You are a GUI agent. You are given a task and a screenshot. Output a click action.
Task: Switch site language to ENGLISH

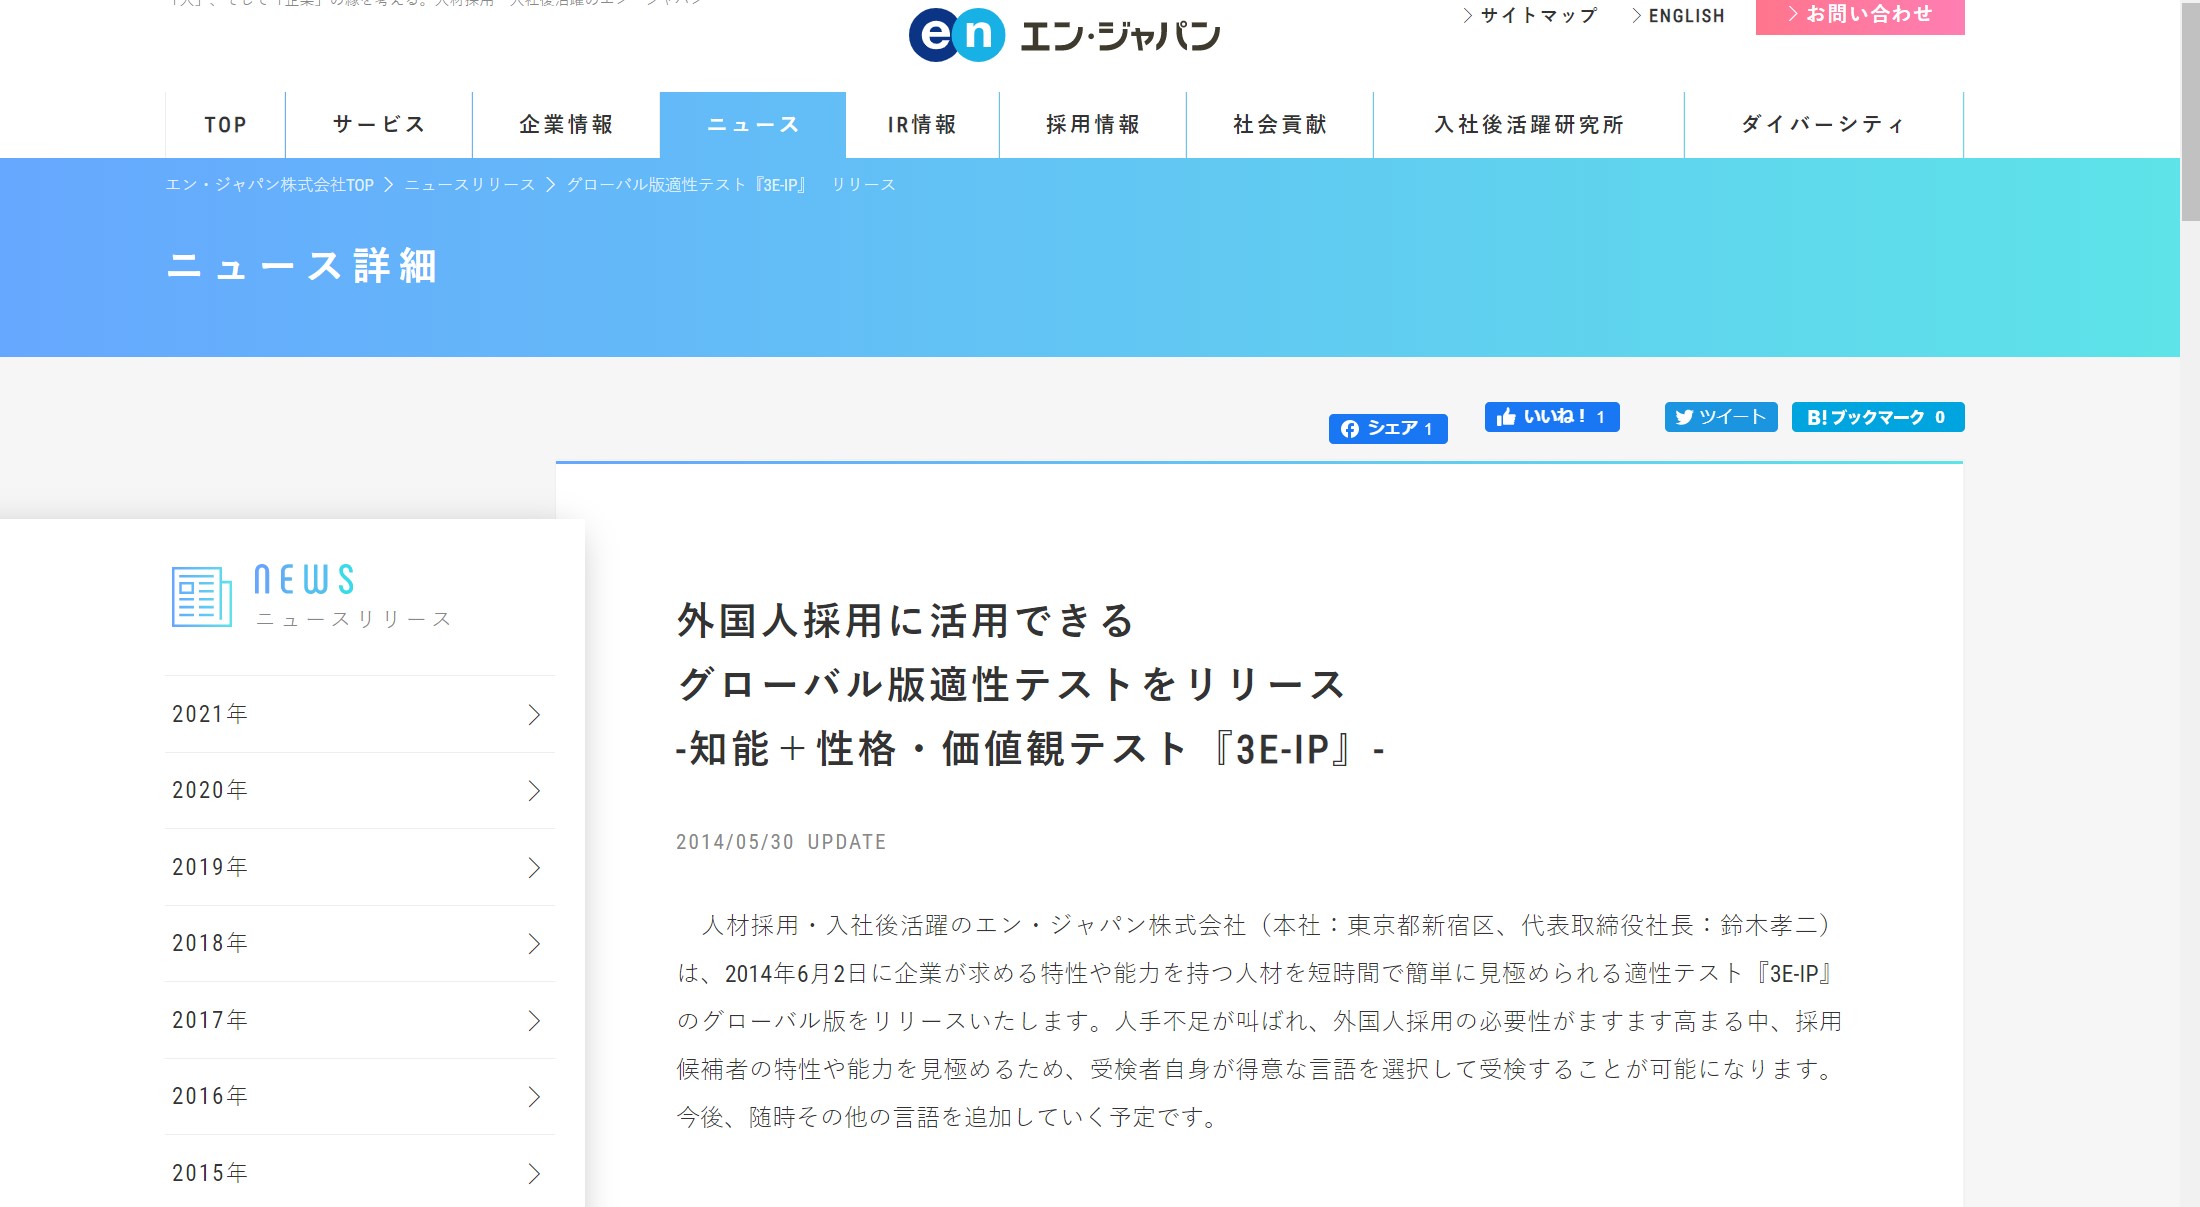coord(1686,16)
